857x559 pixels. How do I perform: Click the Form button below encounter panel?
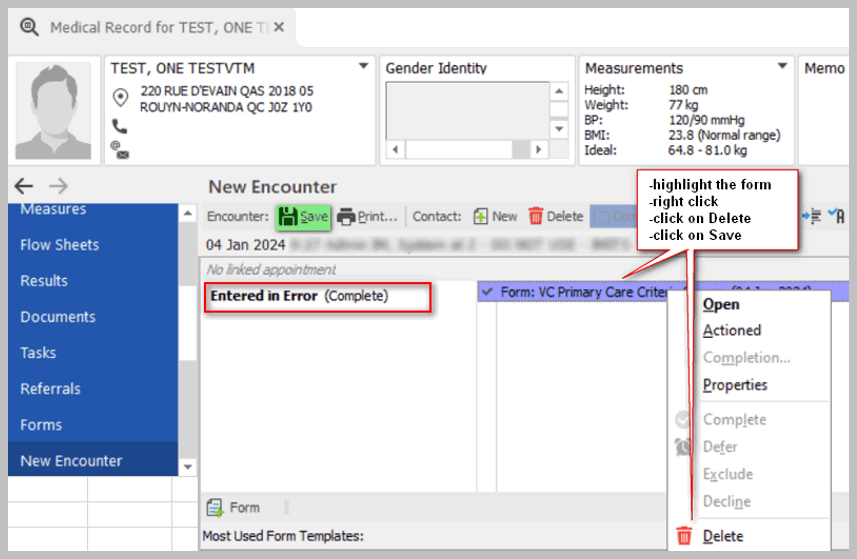234,508
